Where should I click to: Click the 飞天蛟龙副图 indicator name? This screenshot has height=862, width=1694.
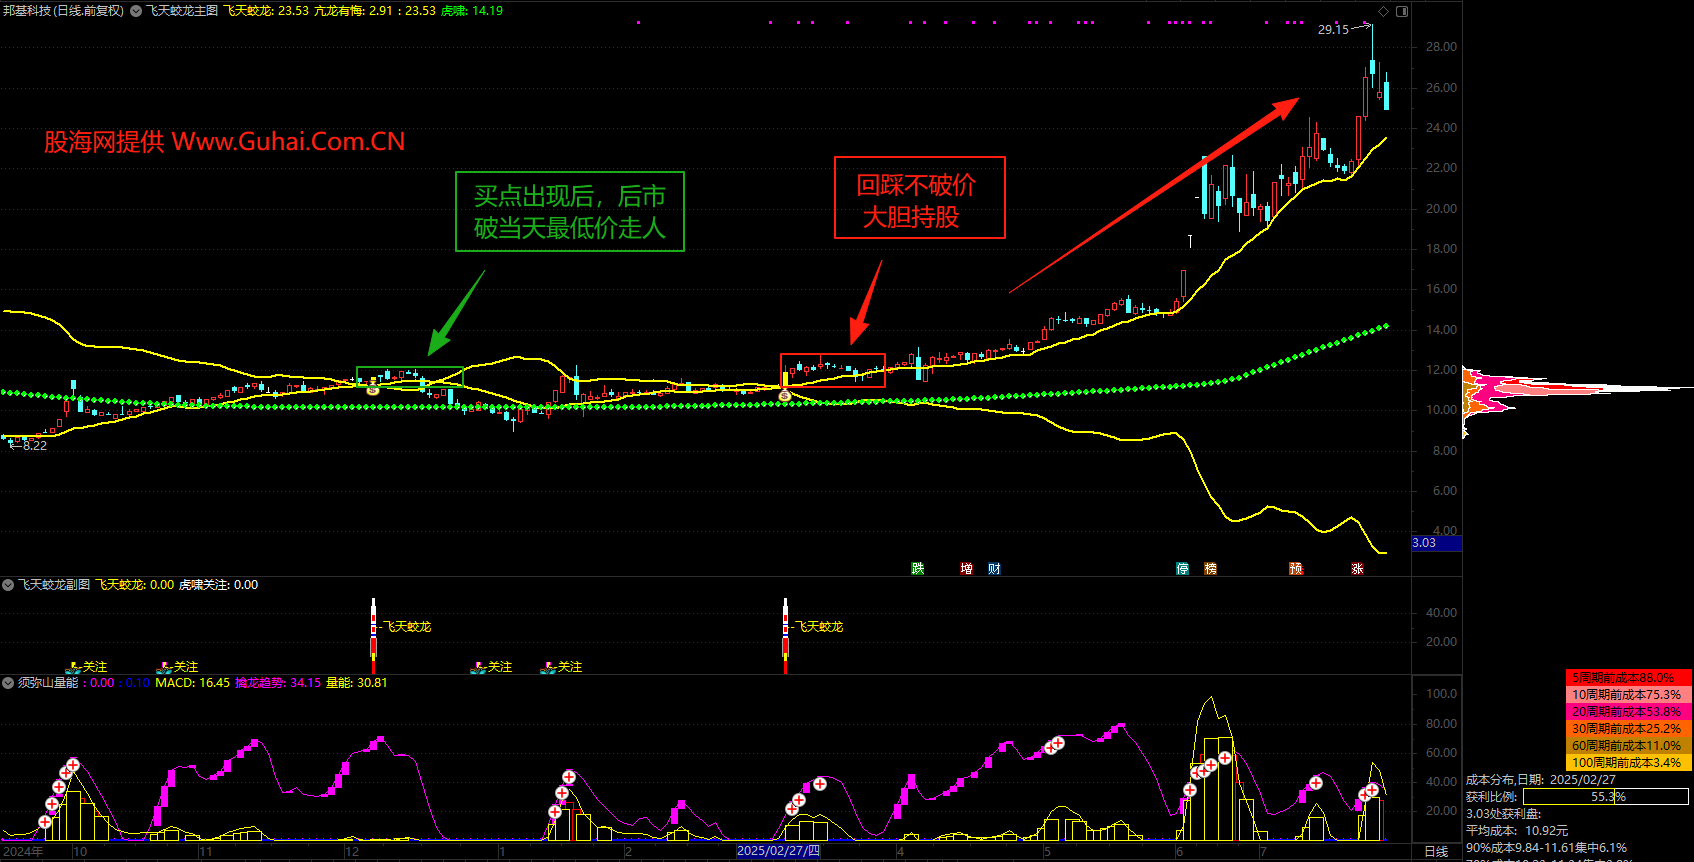pos(54,585)
